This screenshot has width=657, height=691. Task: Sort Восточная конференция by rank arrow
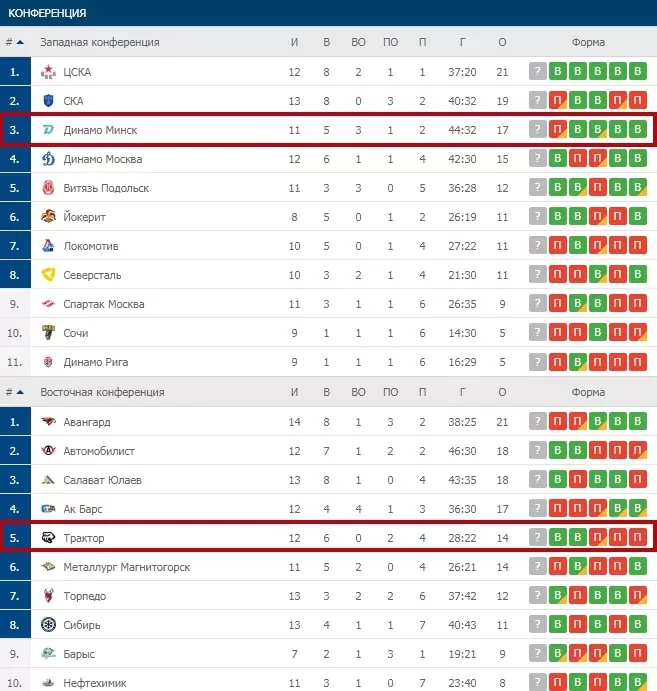[20, 392]
